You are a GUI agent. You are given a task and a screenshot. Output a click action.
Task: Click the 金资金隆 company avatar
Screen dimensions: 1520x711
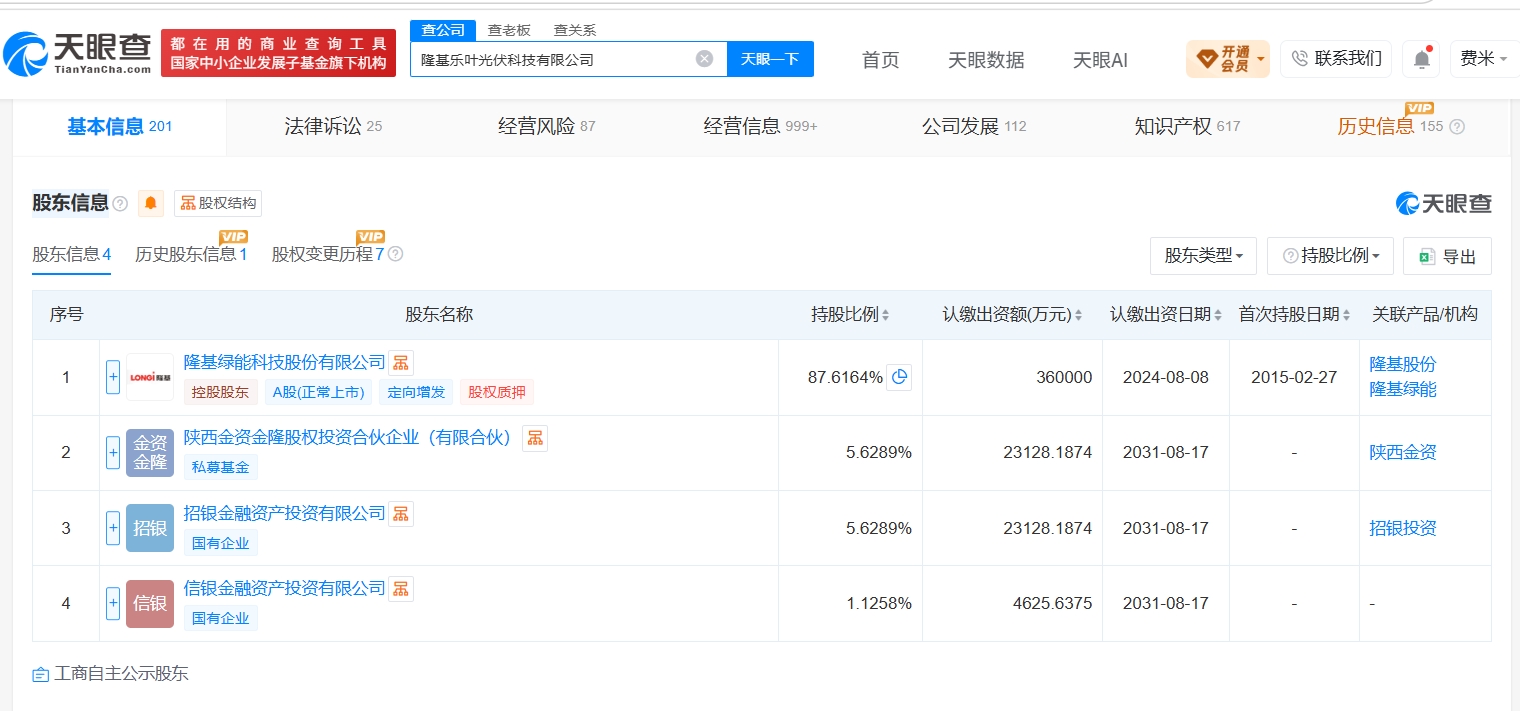[x=150, y=453]
